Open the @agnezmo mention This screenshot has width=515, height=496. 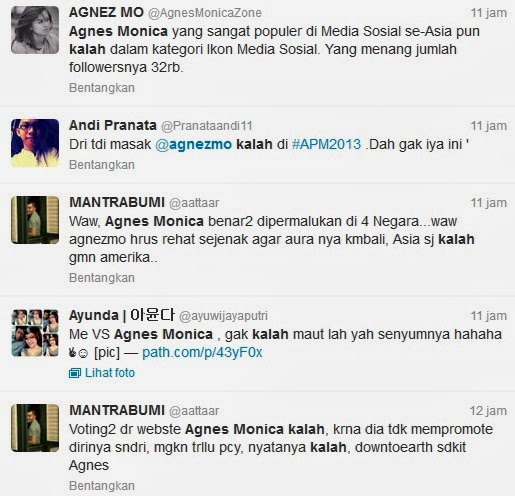(193, 145)
